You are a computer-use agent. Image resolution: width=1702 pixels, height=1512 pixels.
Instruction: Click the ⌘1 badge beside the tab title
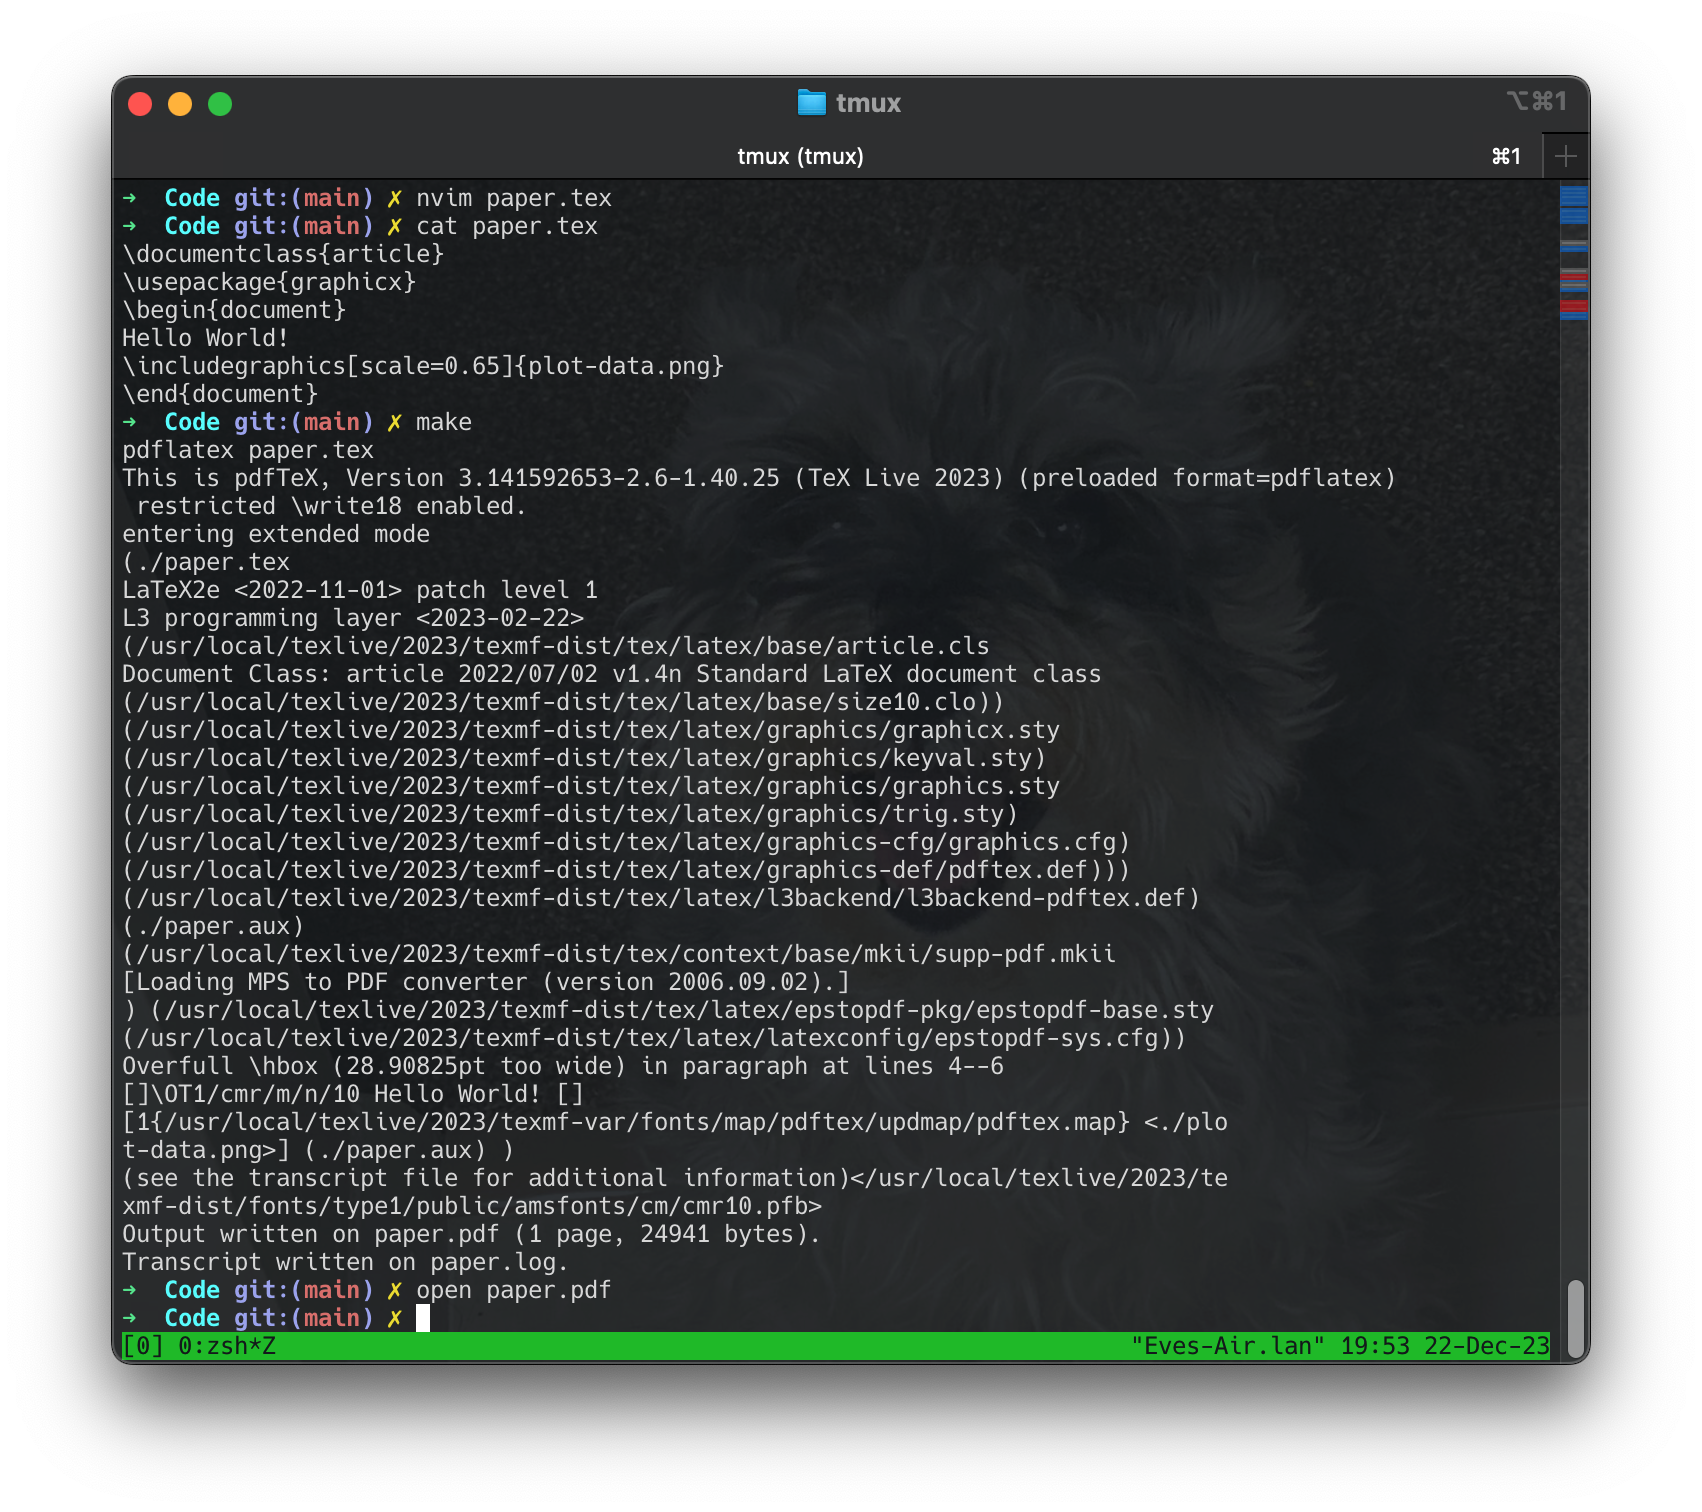(1506, 156)
